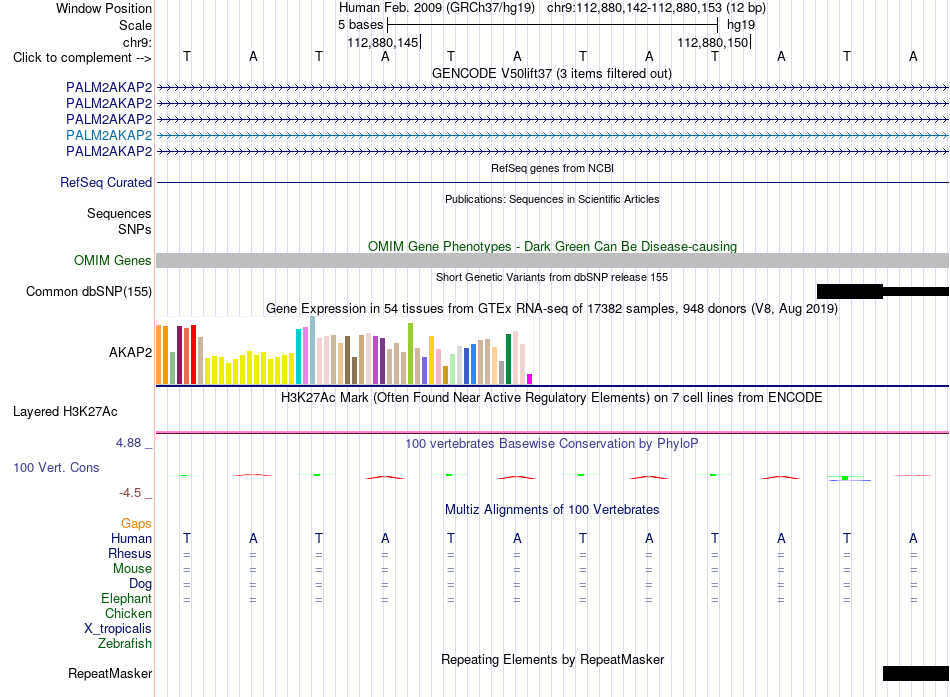950x697 pixels.
Task: Open 'Publications: Sequences in Scientific Articles' title
Action: pyautogui.click(x=552, y=199)
